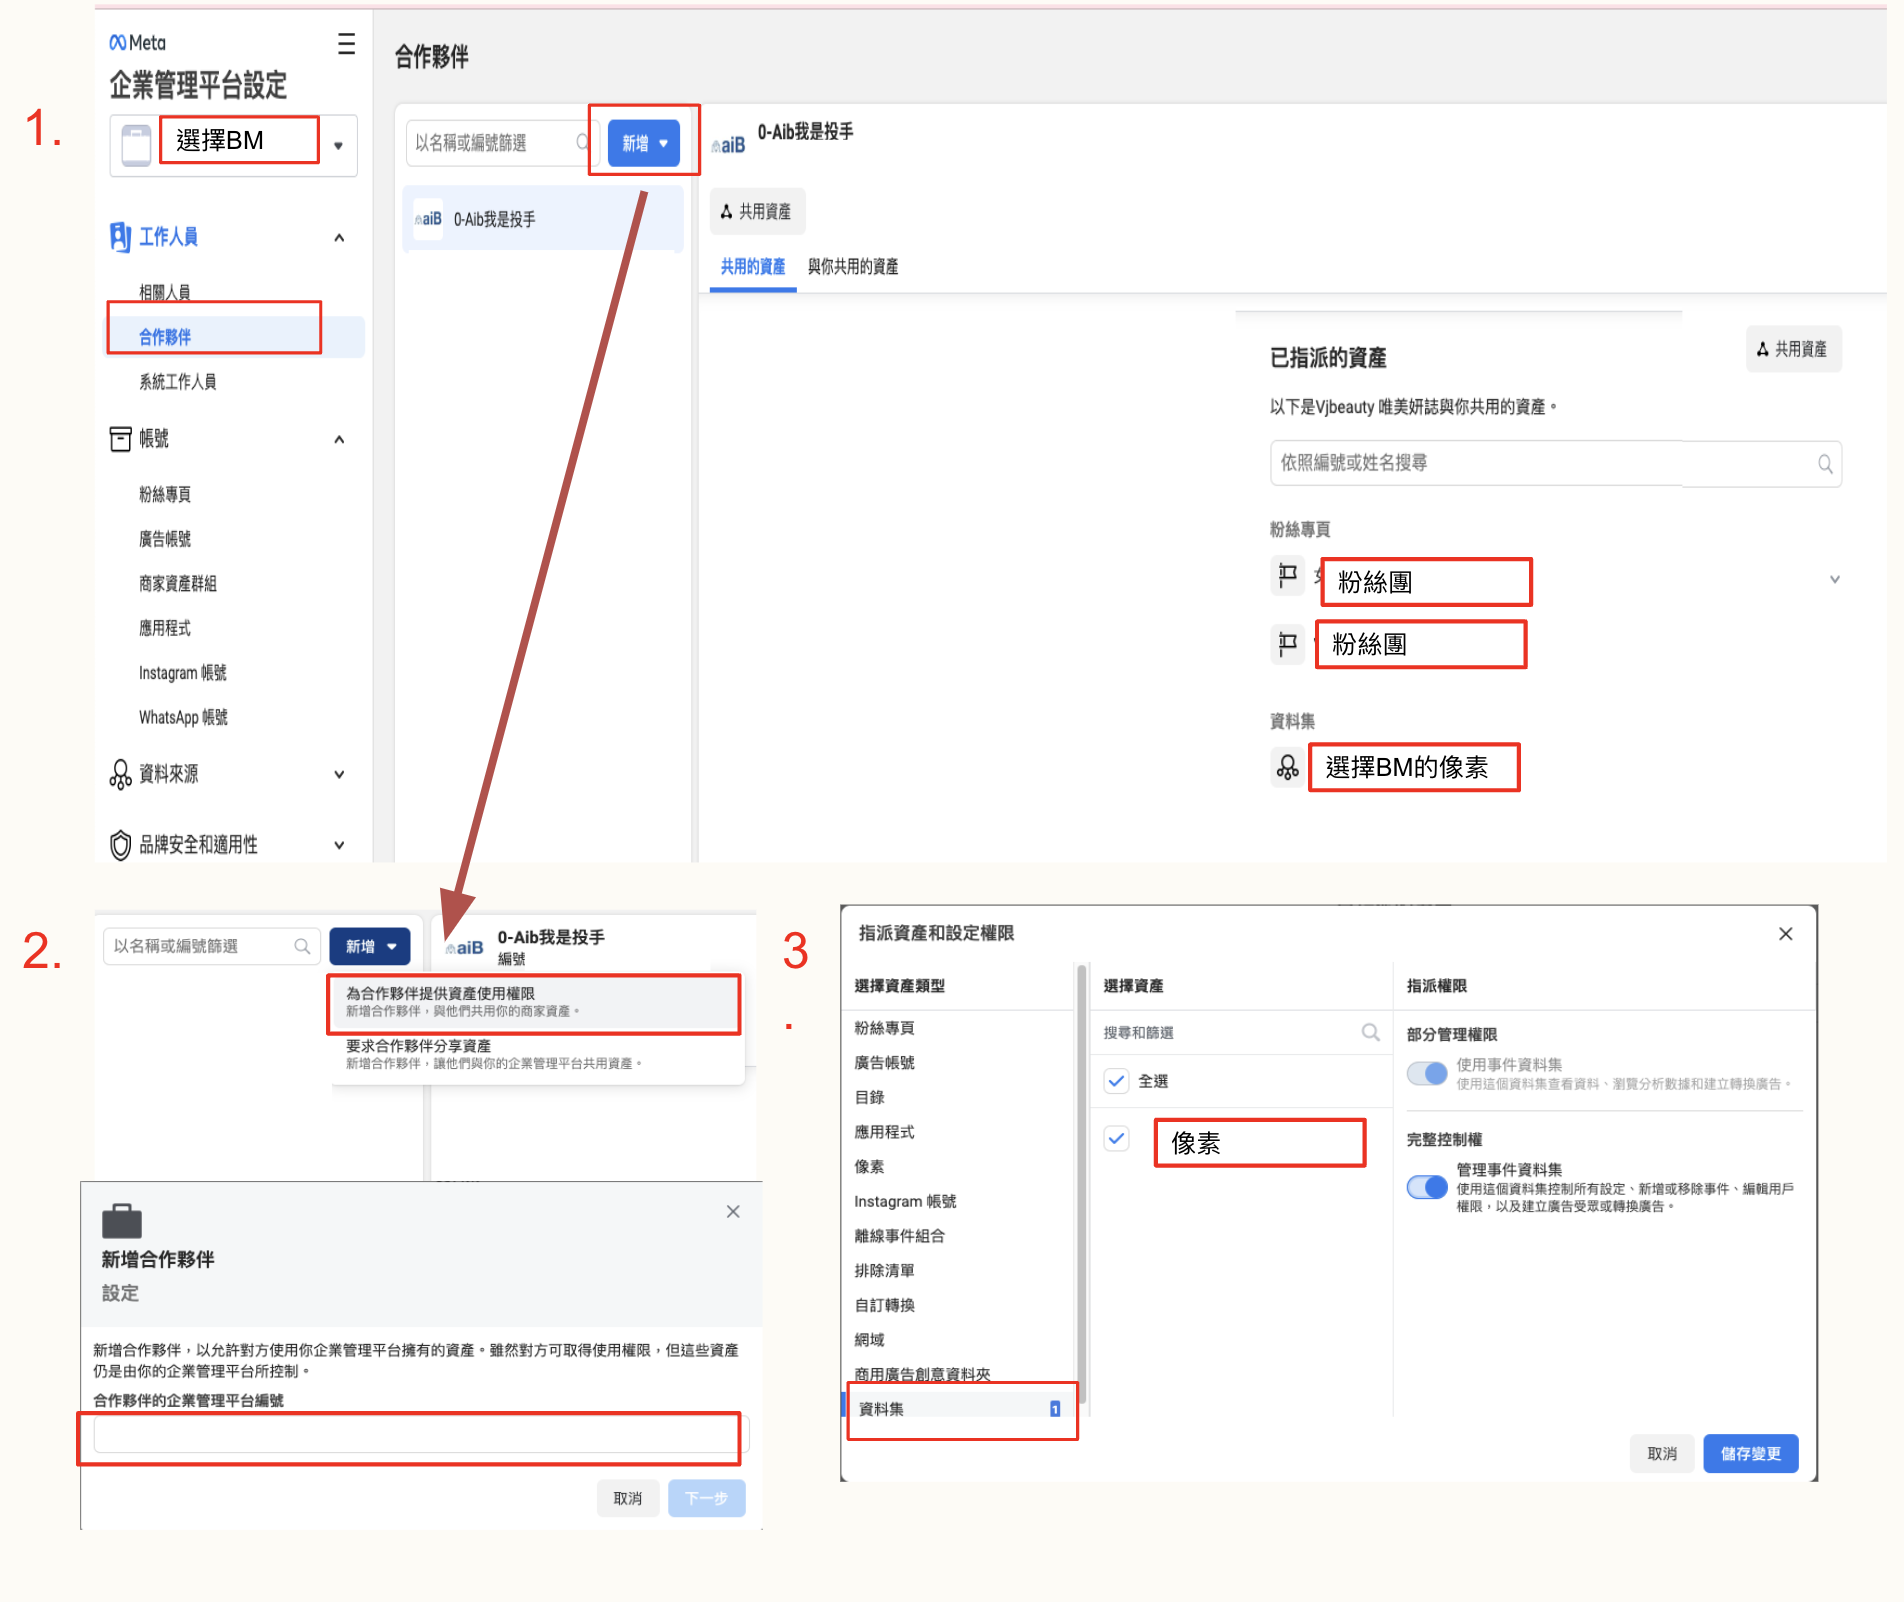Toggle the 全選 checkbox
This screenshot has width=1904, height=1602.
coord(1116,1081)
